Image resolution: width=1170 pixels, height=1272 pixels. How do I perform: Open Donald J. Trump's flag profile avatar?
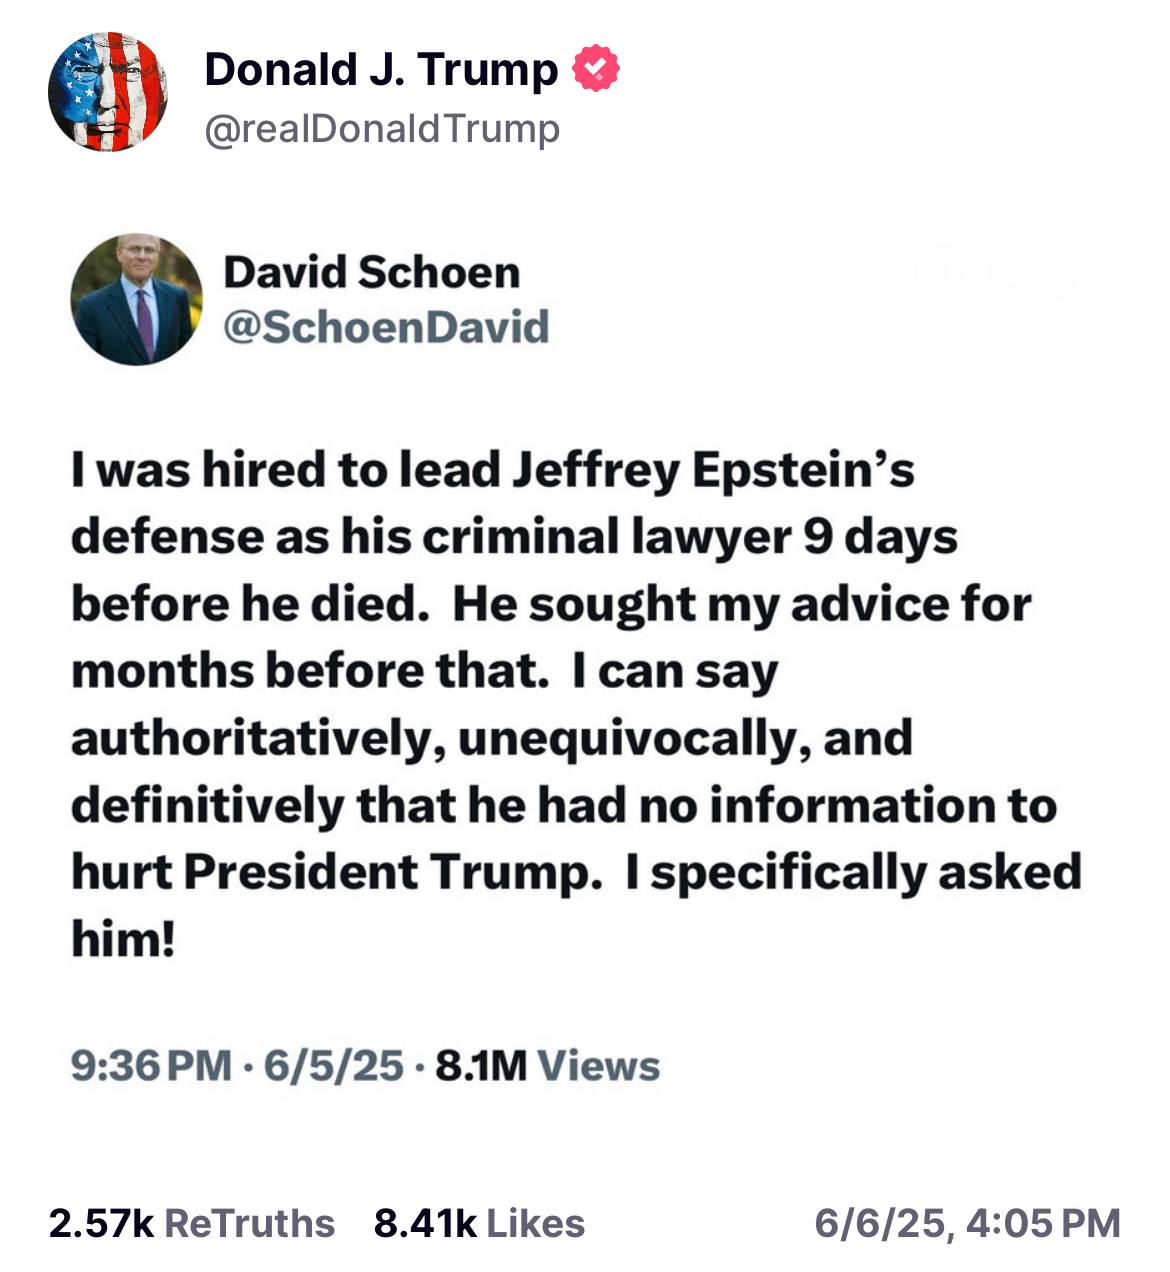(x=108, y=92)
